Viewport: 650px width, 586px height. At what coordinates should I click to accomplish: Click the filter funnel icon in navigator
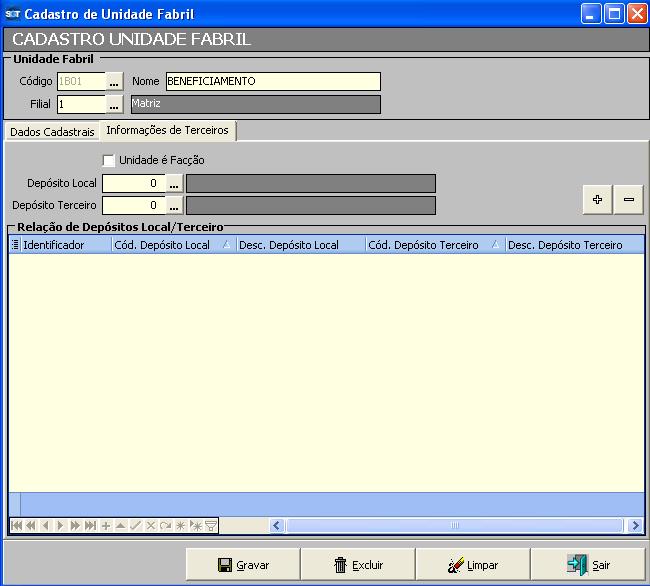pos(211,526)
